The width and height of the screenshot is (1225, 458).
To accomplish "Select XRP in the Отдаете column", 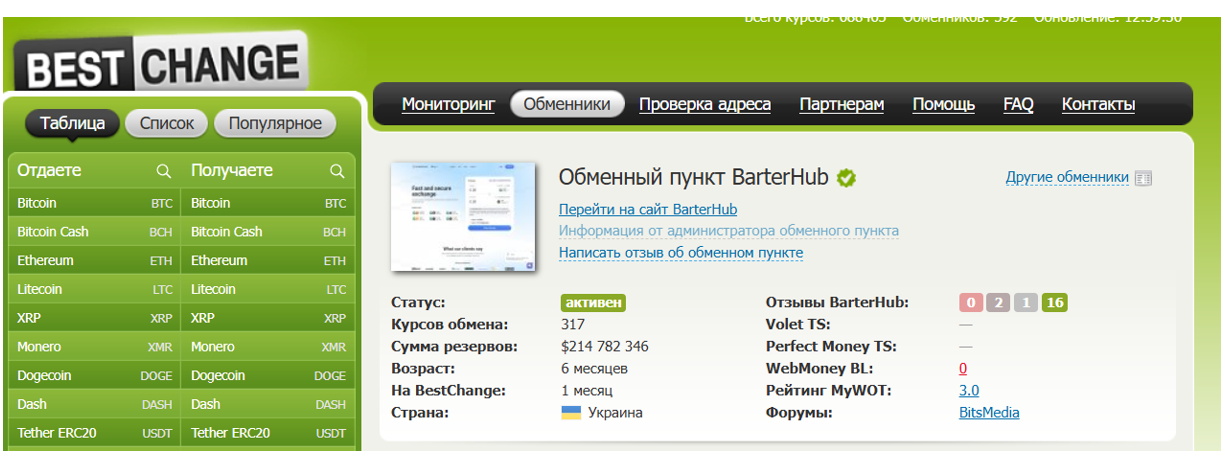I will point(94,318).
